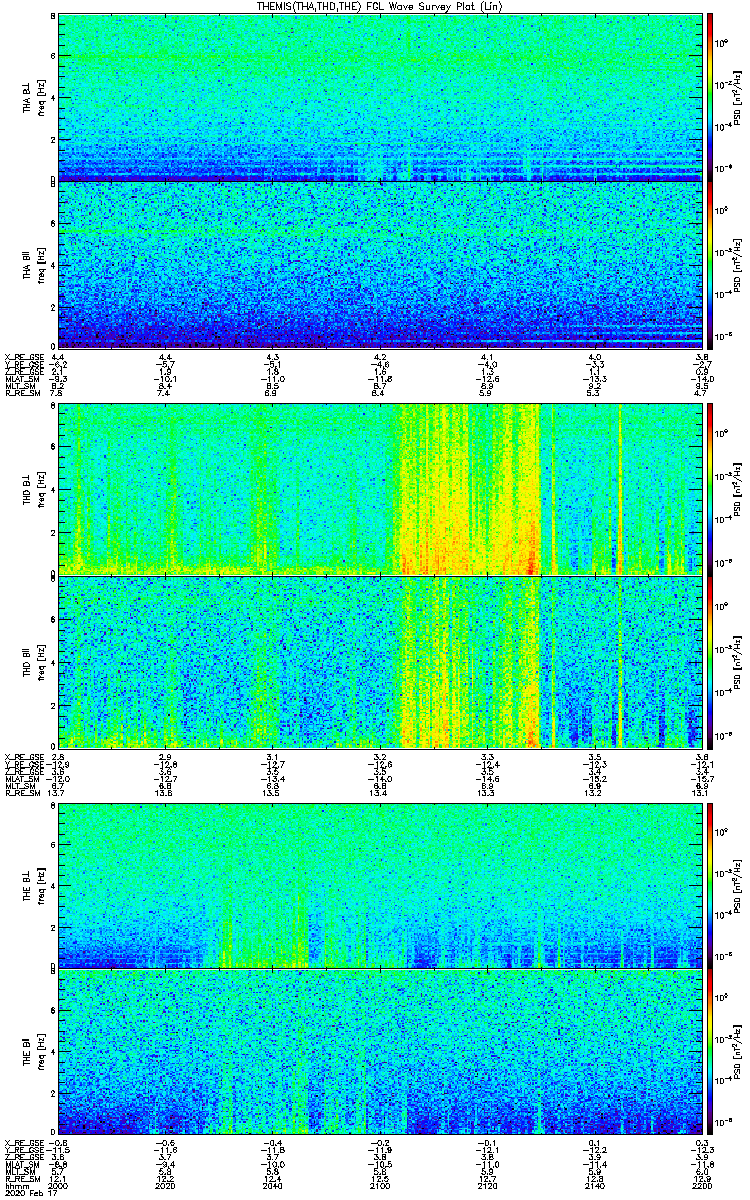Click the PSD color bar beside THD B-perpendicular
The height and width of the screenshot is (1200, 750).
click(x=711, y=489)
